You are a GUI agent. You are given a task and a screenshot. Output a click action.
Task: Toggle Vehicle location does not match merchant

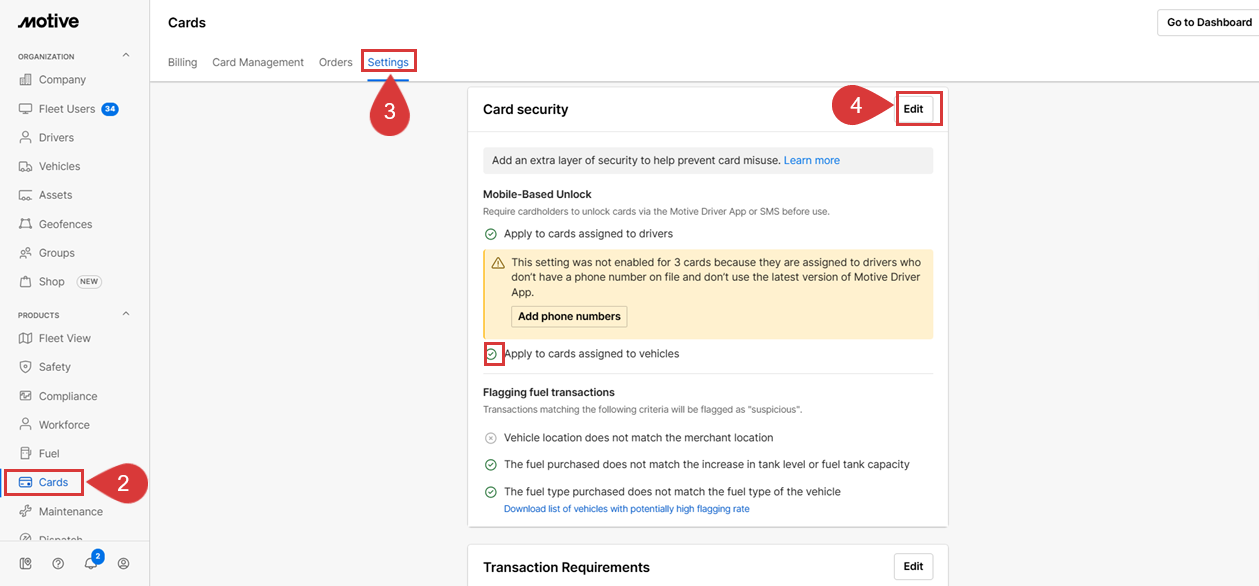[491, 438]
